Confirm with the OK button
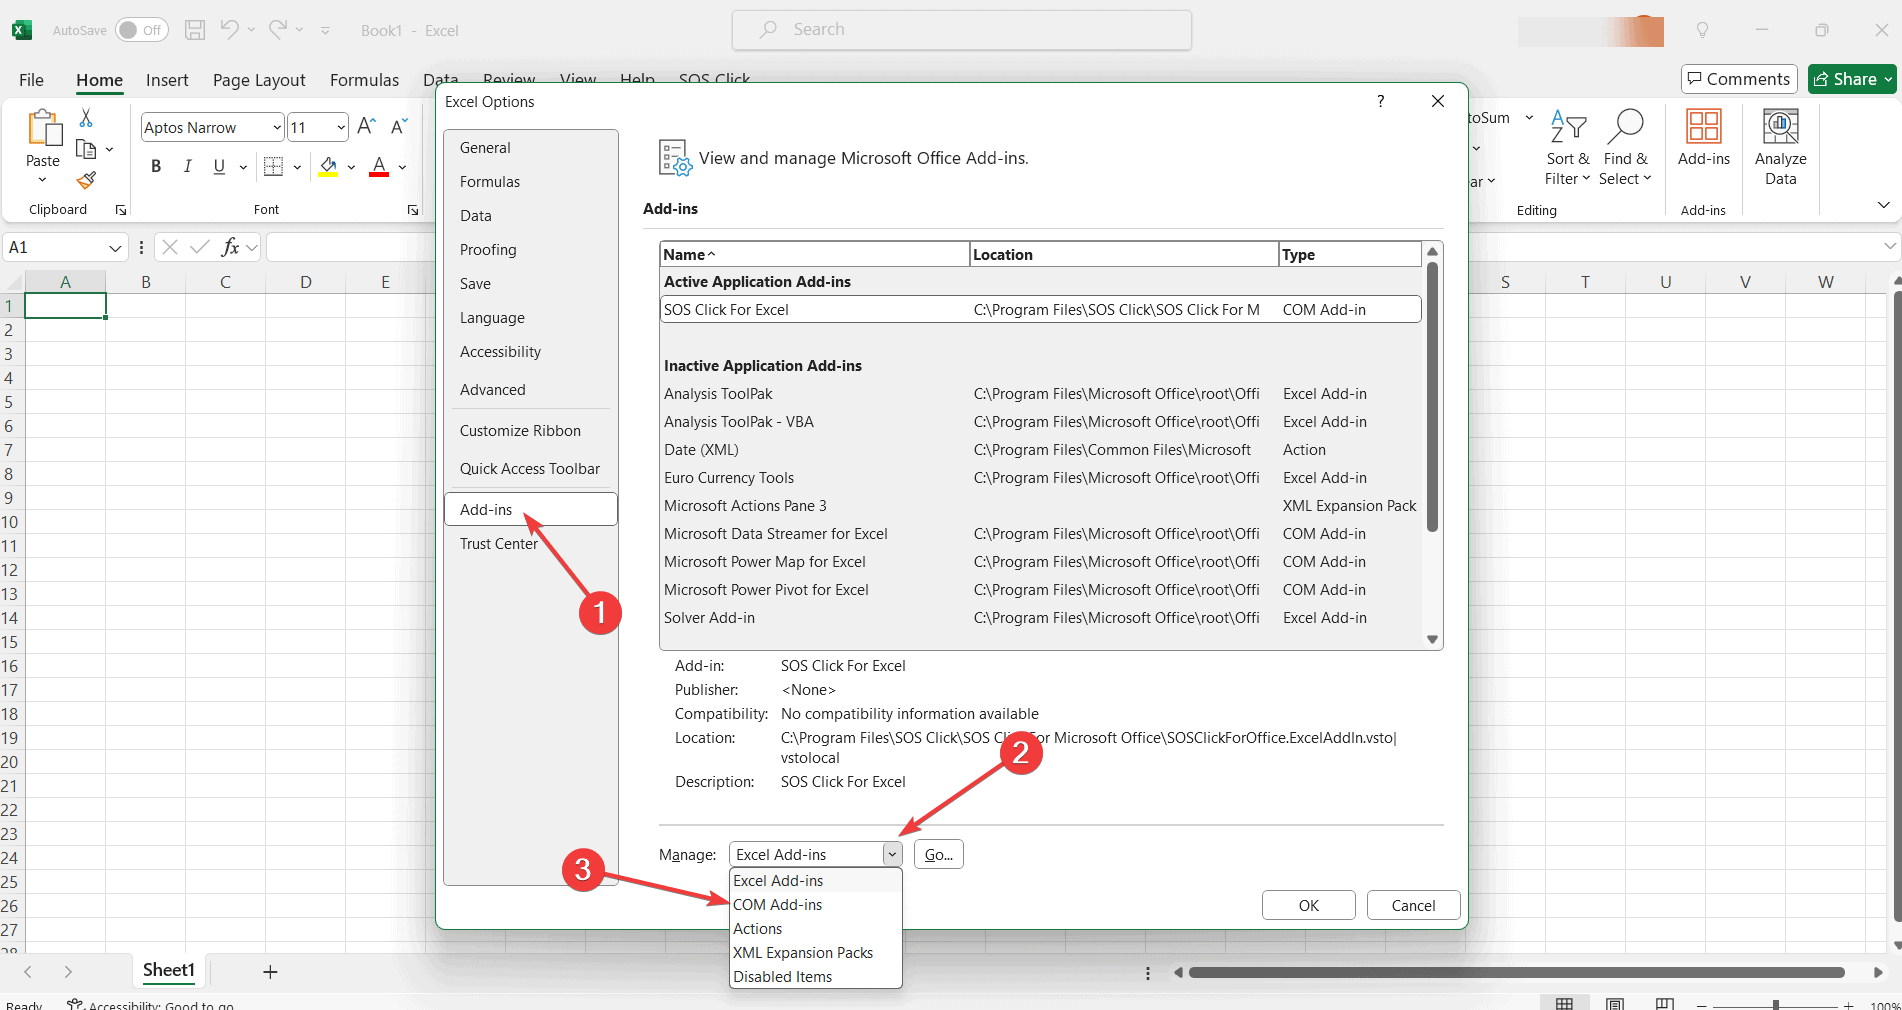1902x1010 pixels. click(x=1308, y=905)
